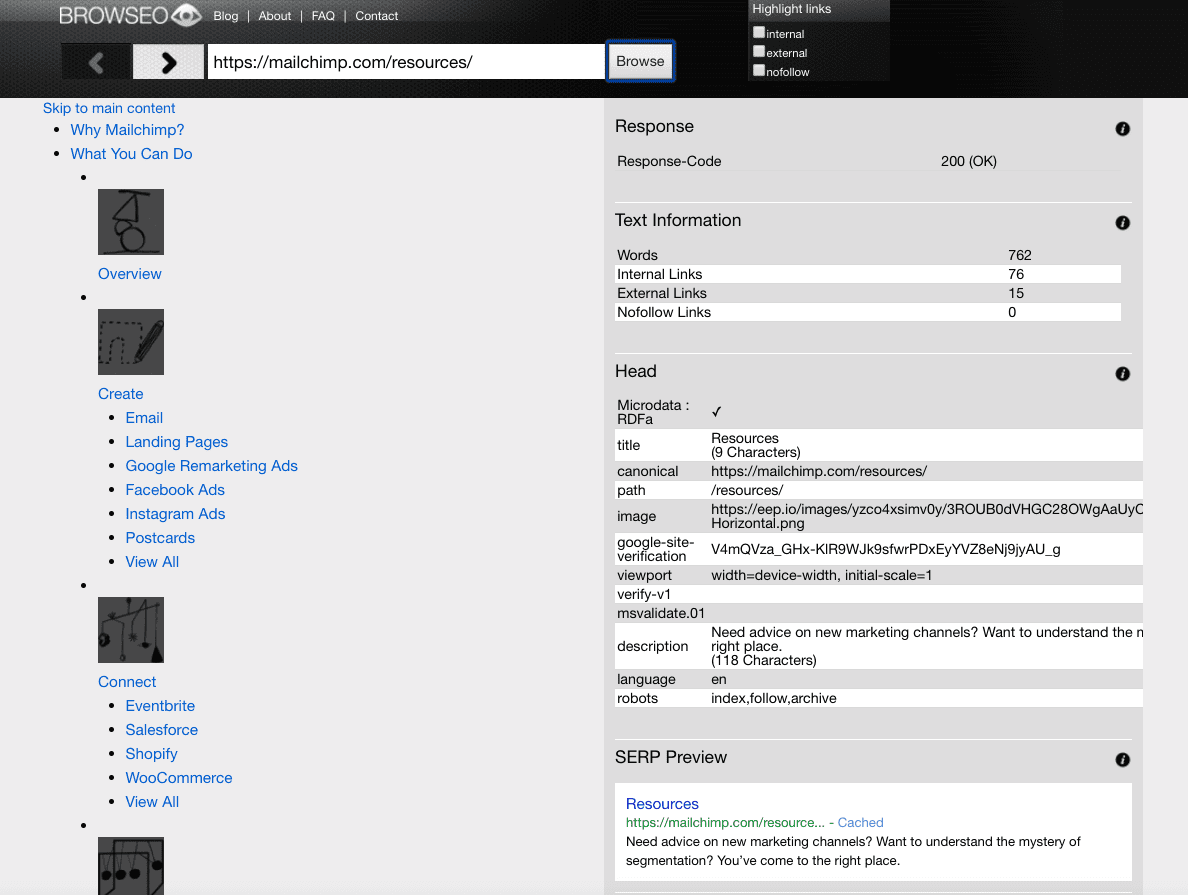The image size is (1188, 895).
Task: Go back with the left arrow button
Action: [95, 62]
